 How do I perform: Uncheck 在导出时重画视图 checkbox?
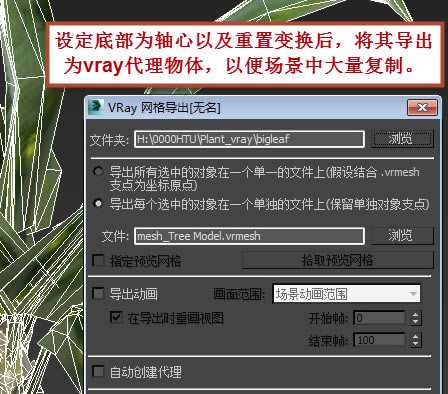click(116, 317)
